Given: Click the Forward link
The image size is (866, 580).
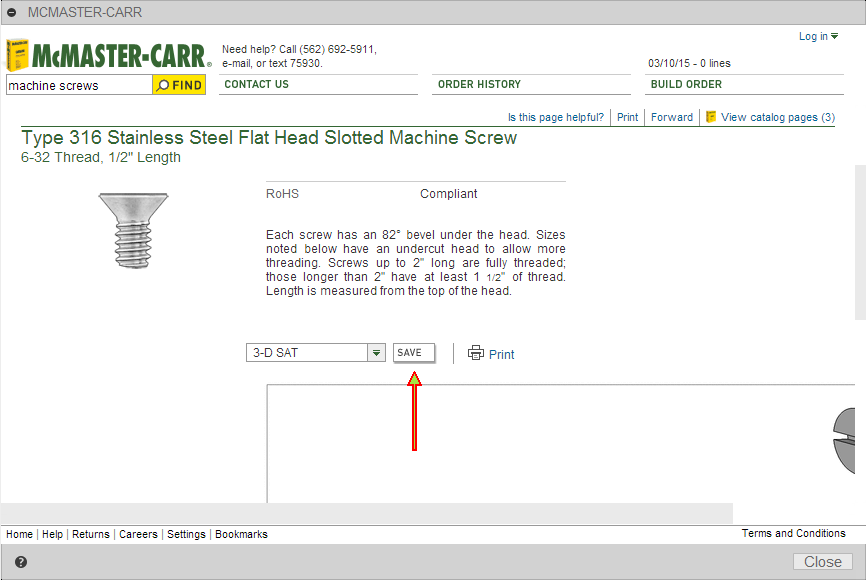Looking at the screenshot, I should 671,117.
